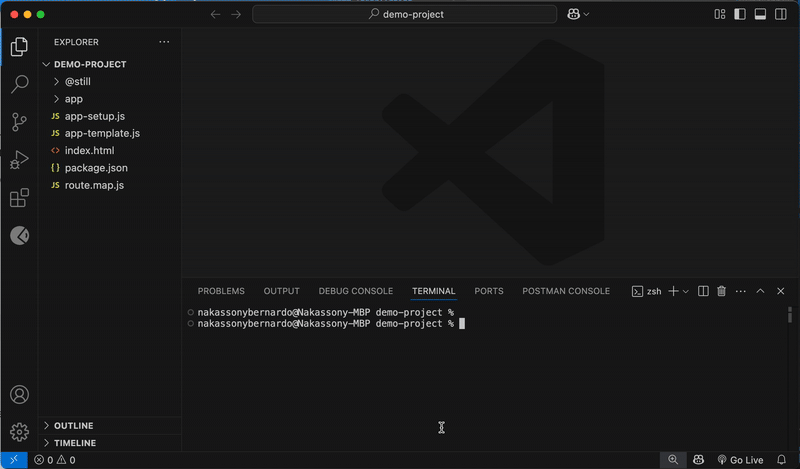Open Run and Debug view

point(19,160)
